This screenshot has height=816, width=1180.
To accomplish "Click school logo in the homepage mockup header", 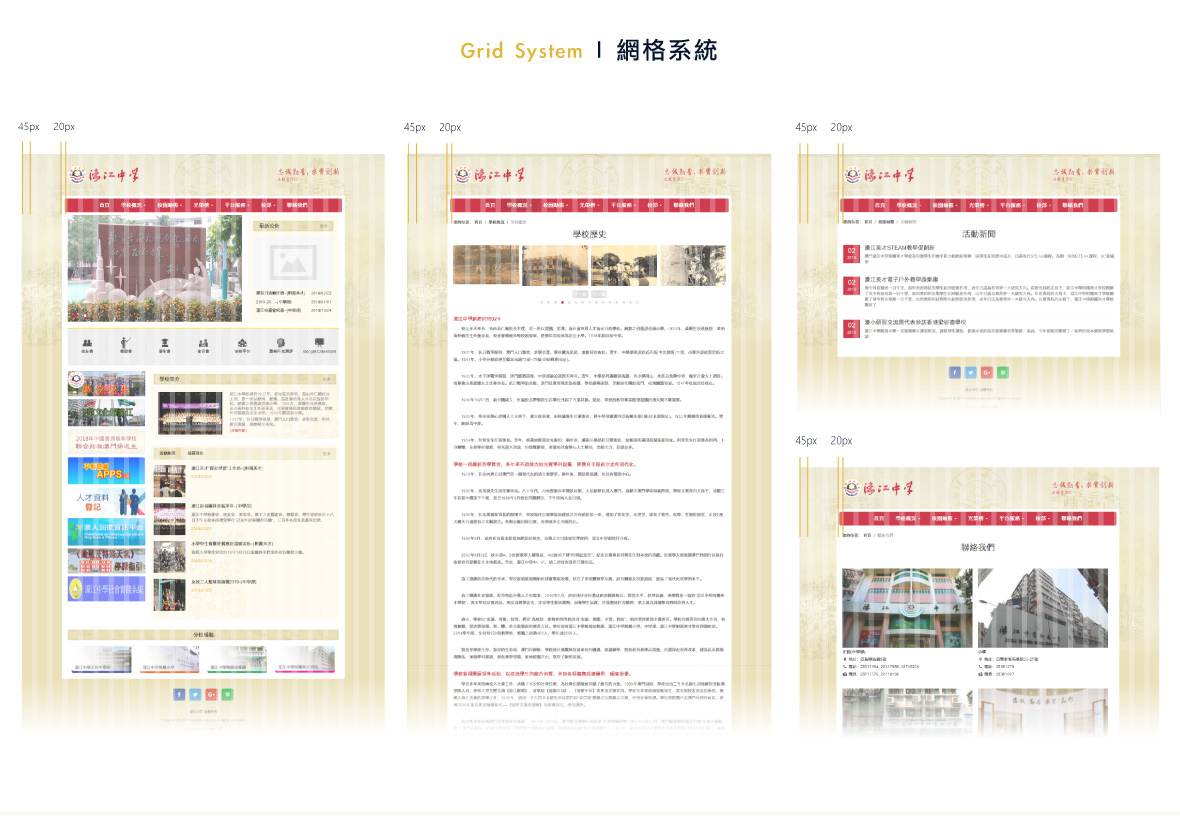I will click(105, 175).
